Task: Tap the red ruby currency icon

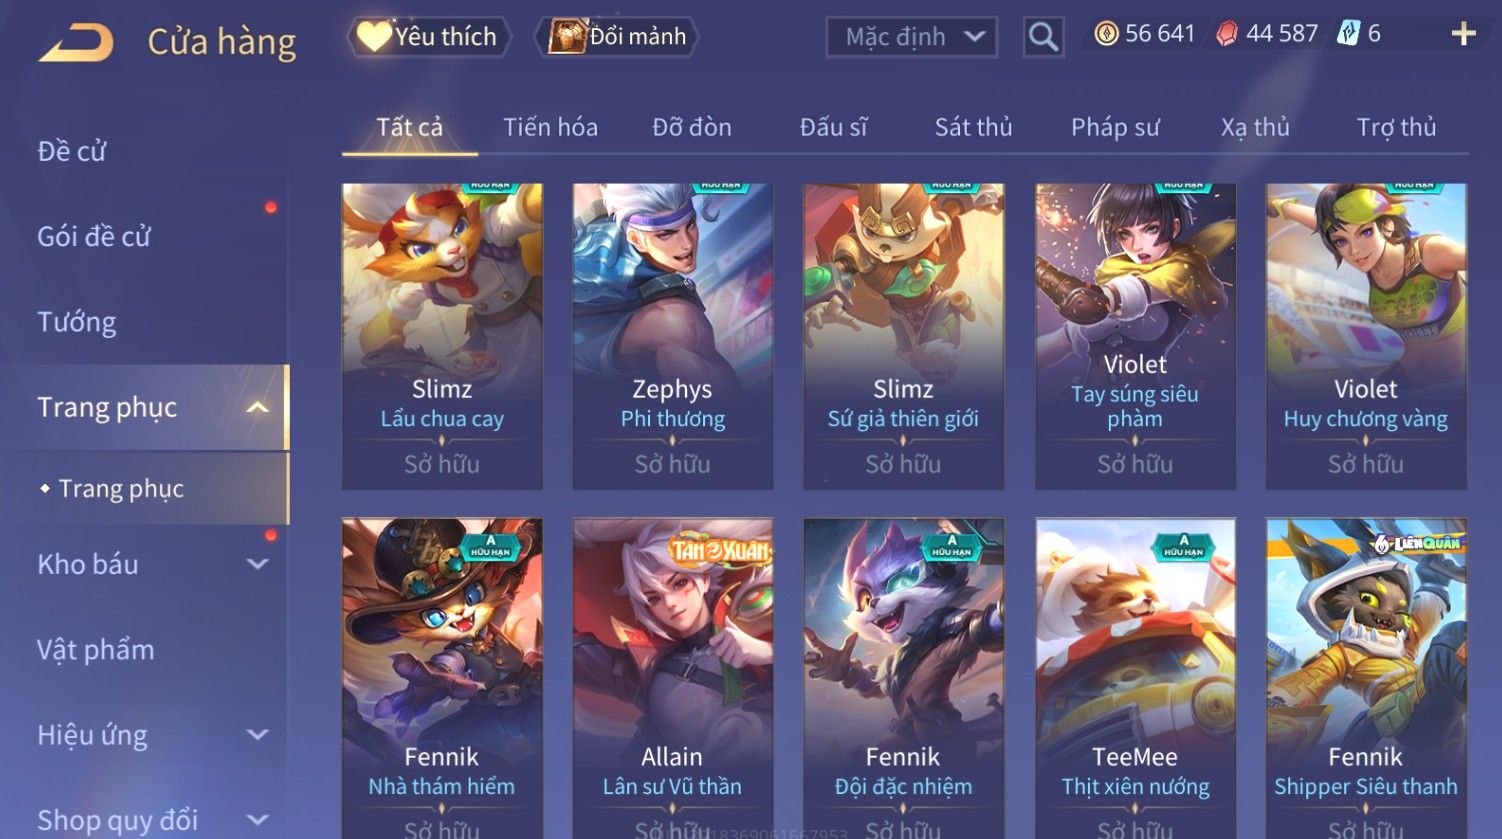Action: pos(1226,34)
